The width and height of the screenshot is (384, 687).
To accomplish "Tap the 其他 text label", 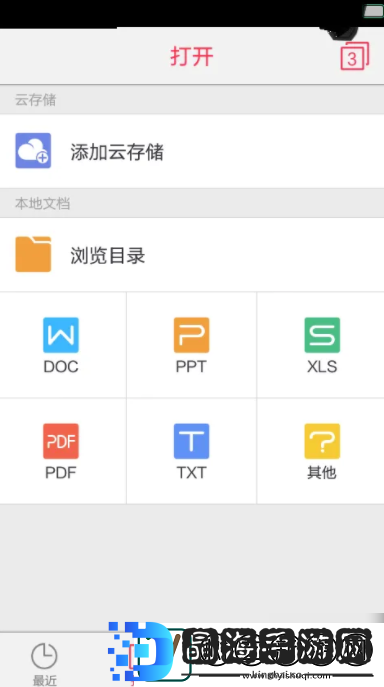I will 322,472.
